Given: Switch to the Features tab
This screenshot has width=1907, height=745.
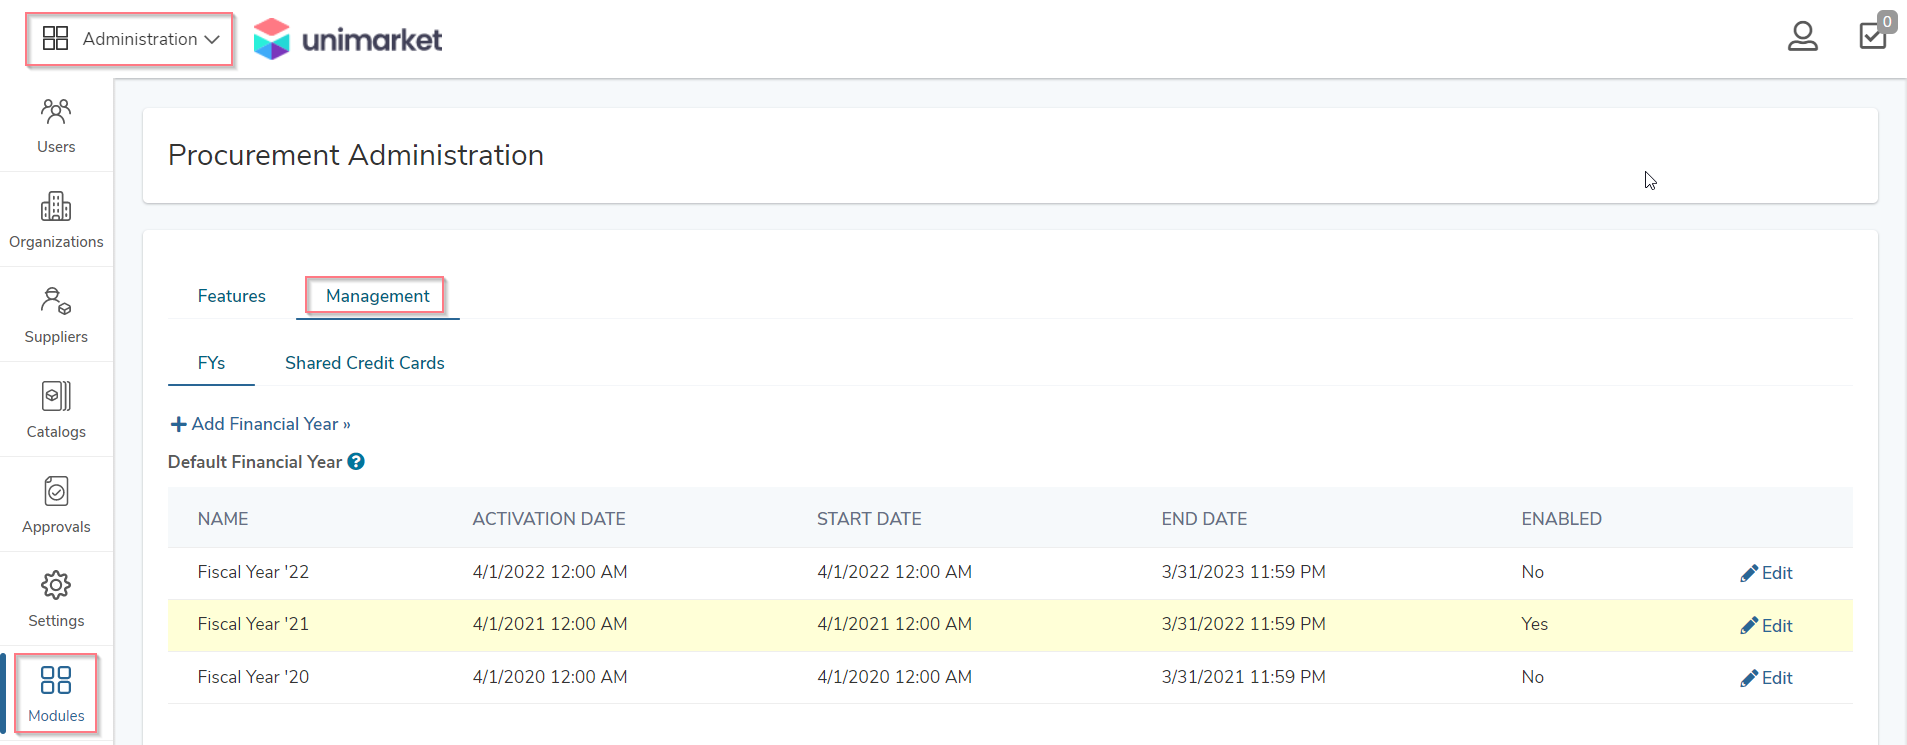Looking at the screenshot, I should coord(231,296).
